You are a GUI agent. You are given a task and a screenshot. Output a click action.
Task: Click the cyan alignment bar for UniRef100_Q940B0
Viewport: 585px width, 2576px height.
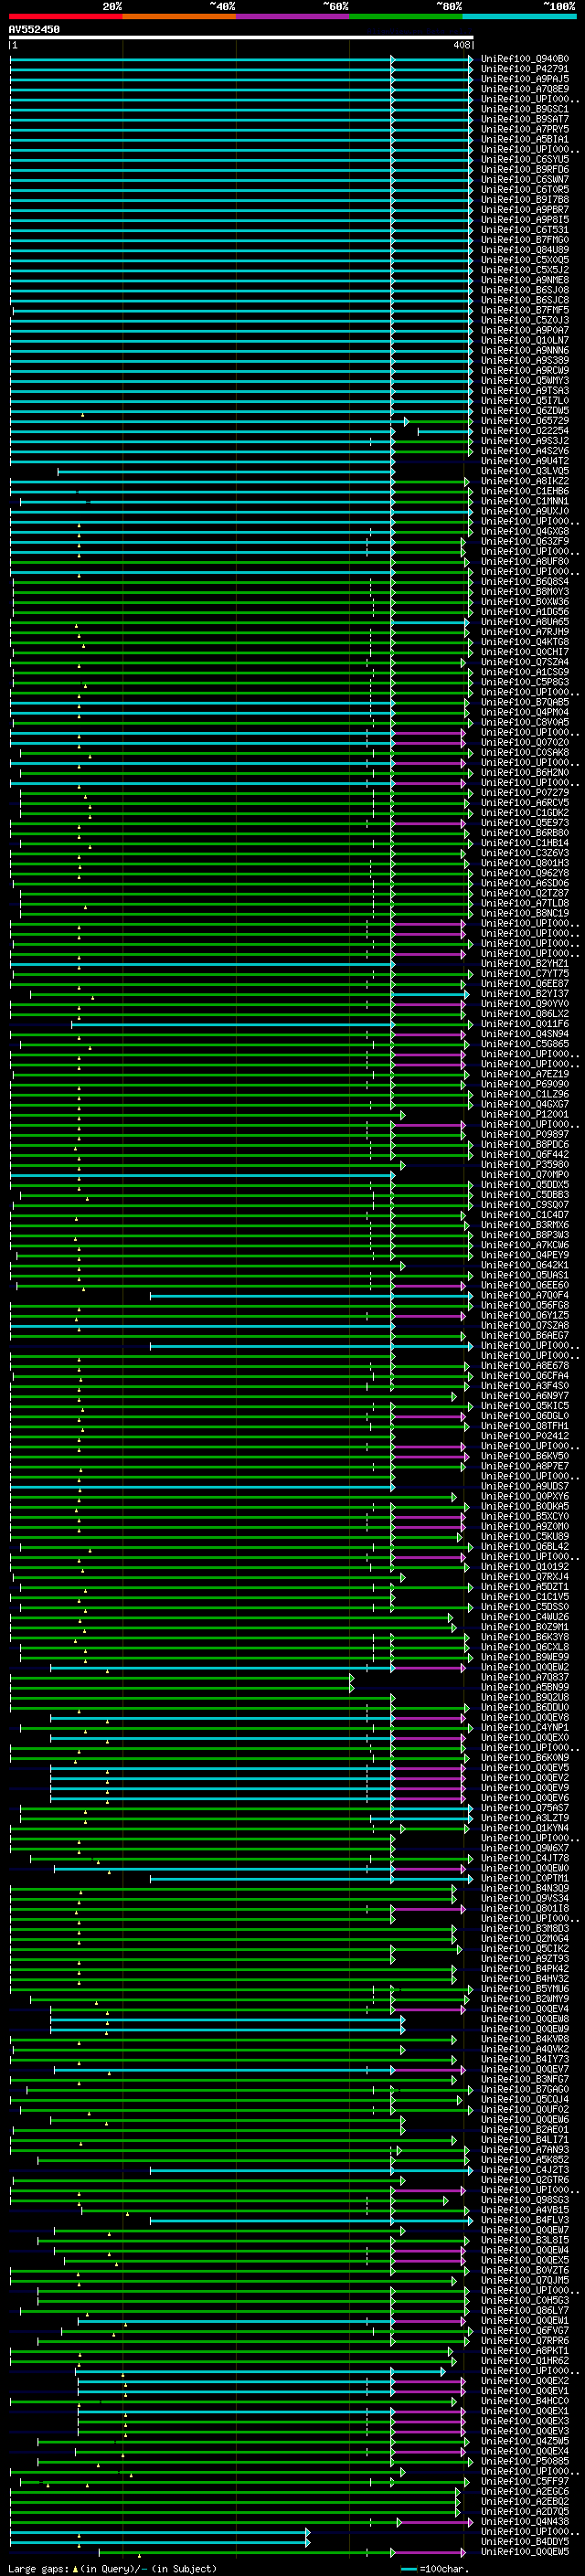241,59
